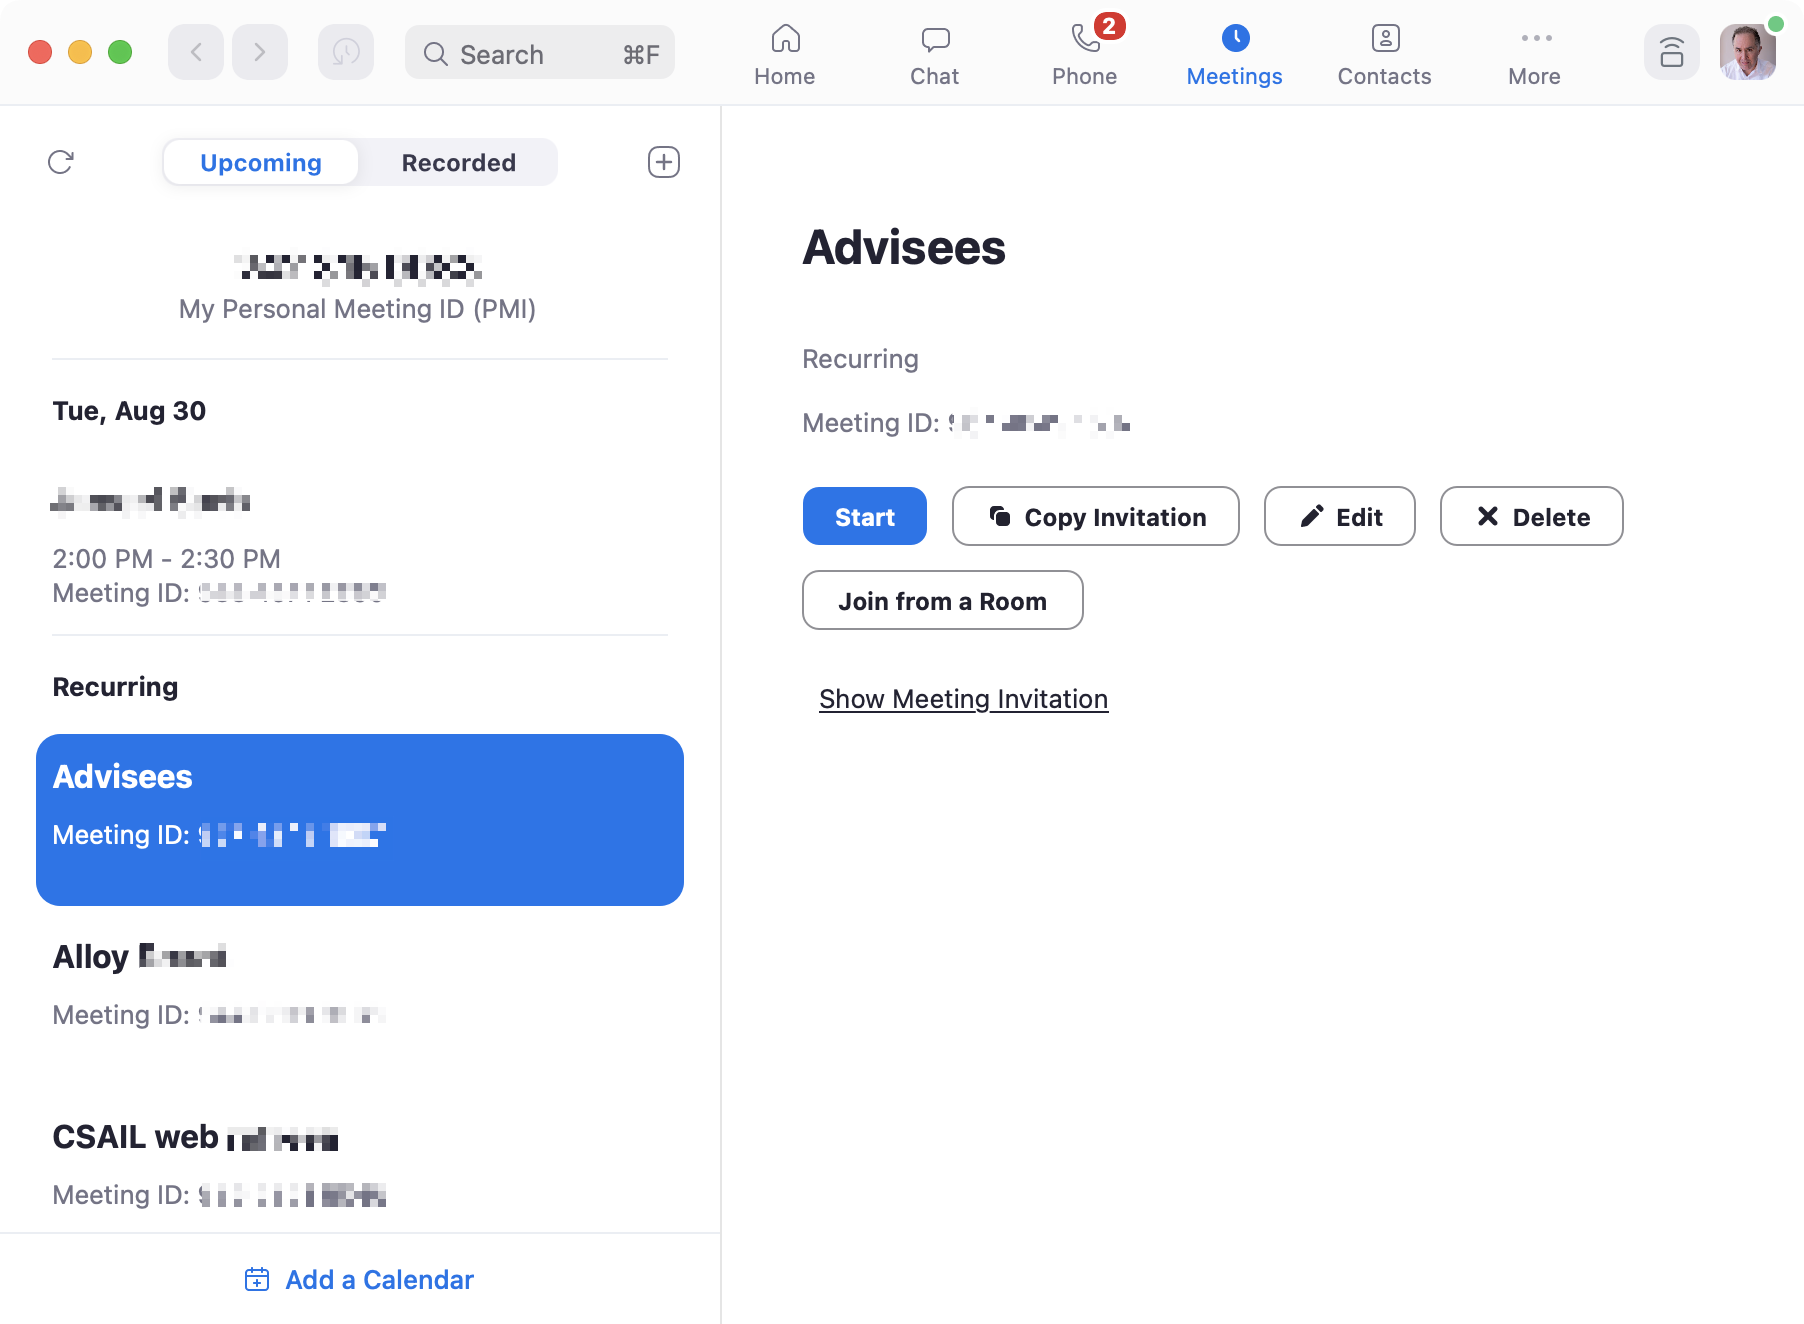Screen dimensions: 1804x1324
Task: Copy the meeting invitation
Action: (1096, 516)
